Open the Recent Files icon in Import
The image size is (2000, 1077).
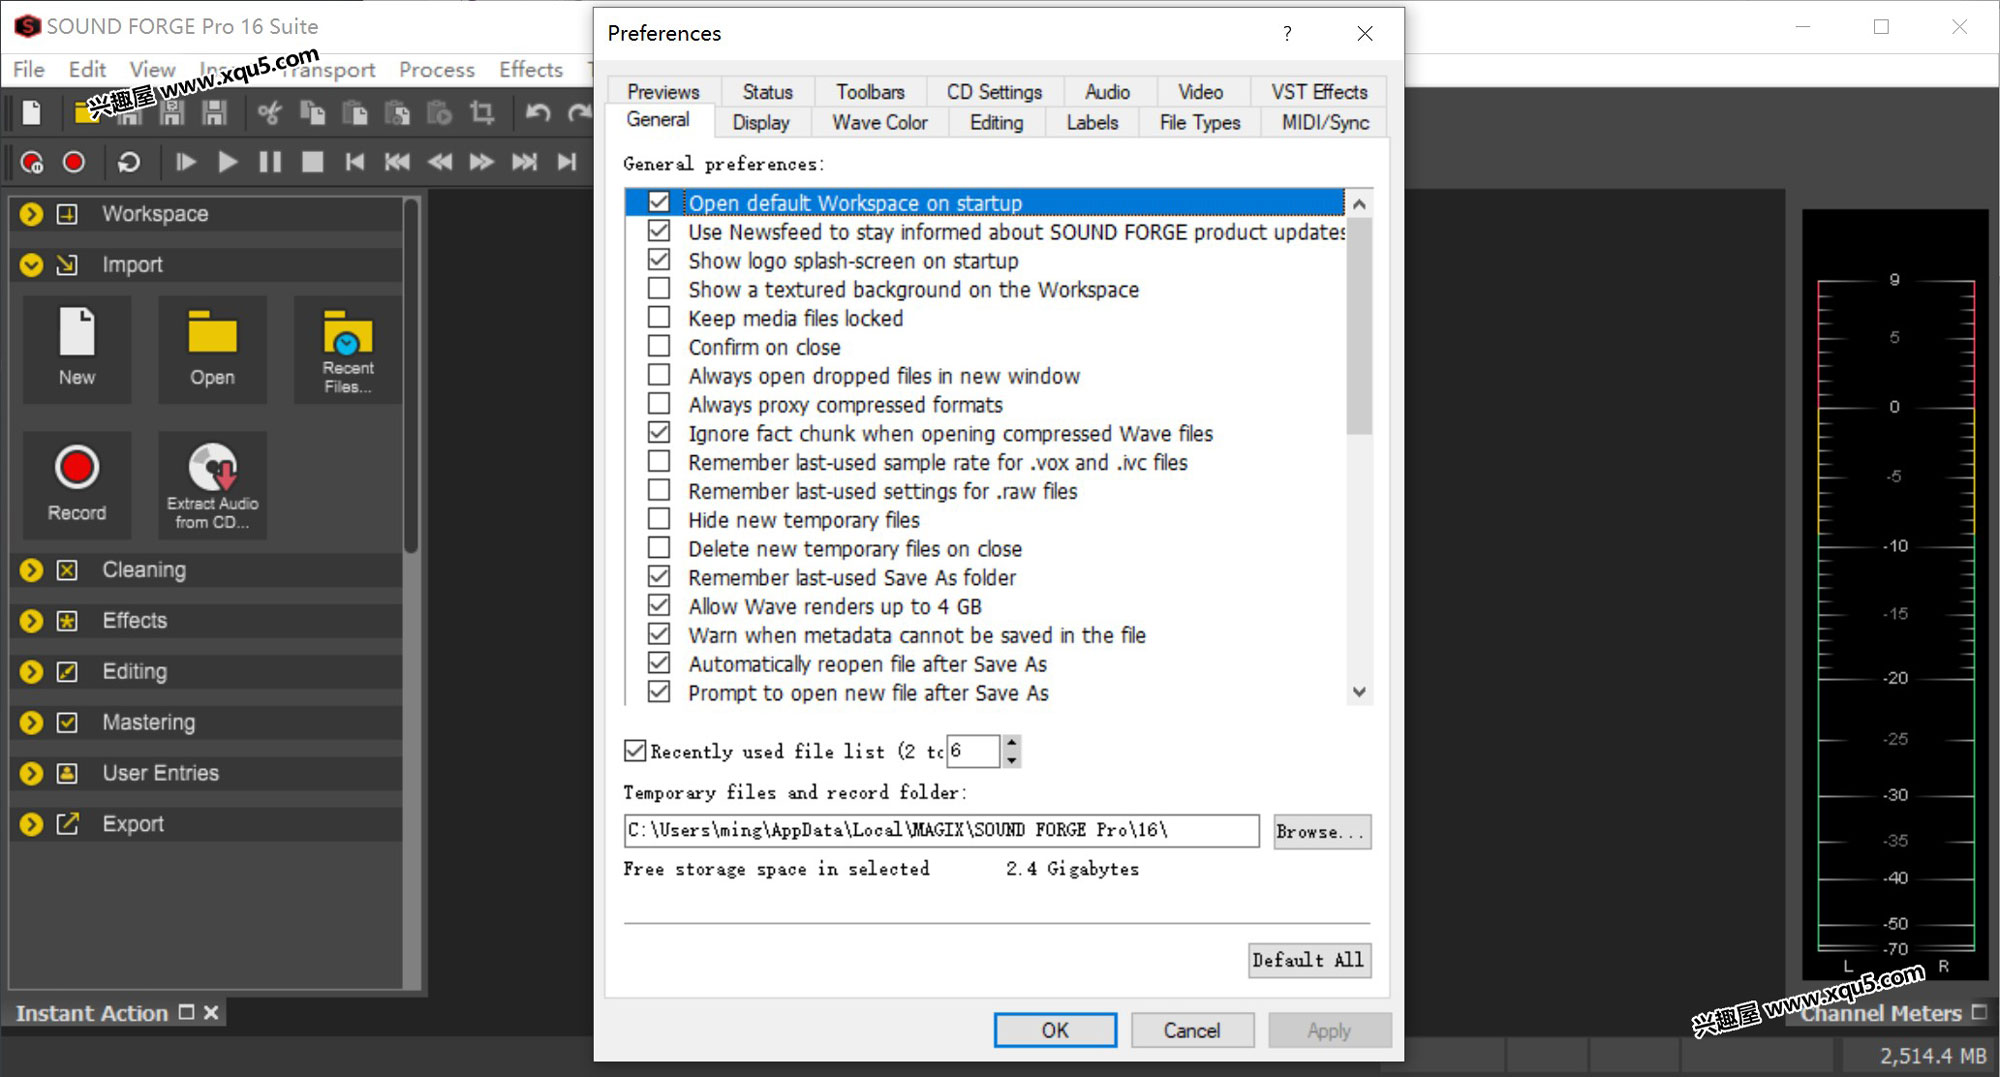click(x=347, y=349)
